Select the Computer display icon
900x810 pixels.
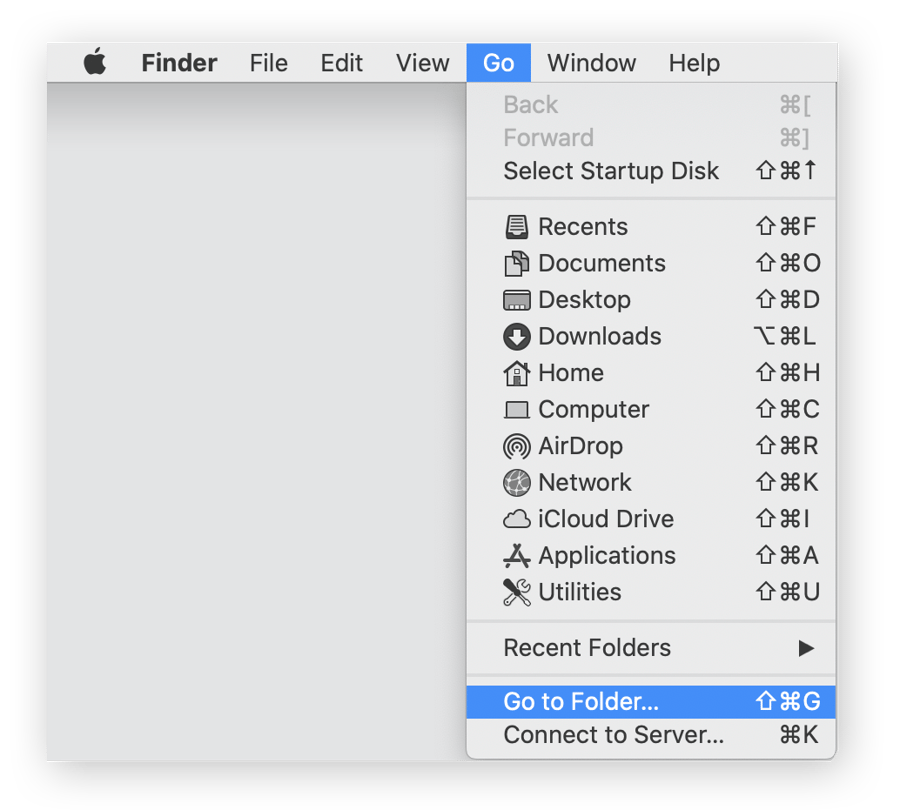click(x=516, y=409)
